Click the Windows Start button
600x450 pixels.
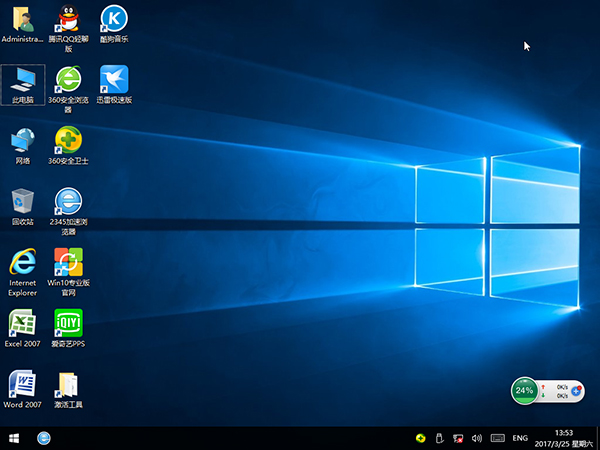coord(14,438)
